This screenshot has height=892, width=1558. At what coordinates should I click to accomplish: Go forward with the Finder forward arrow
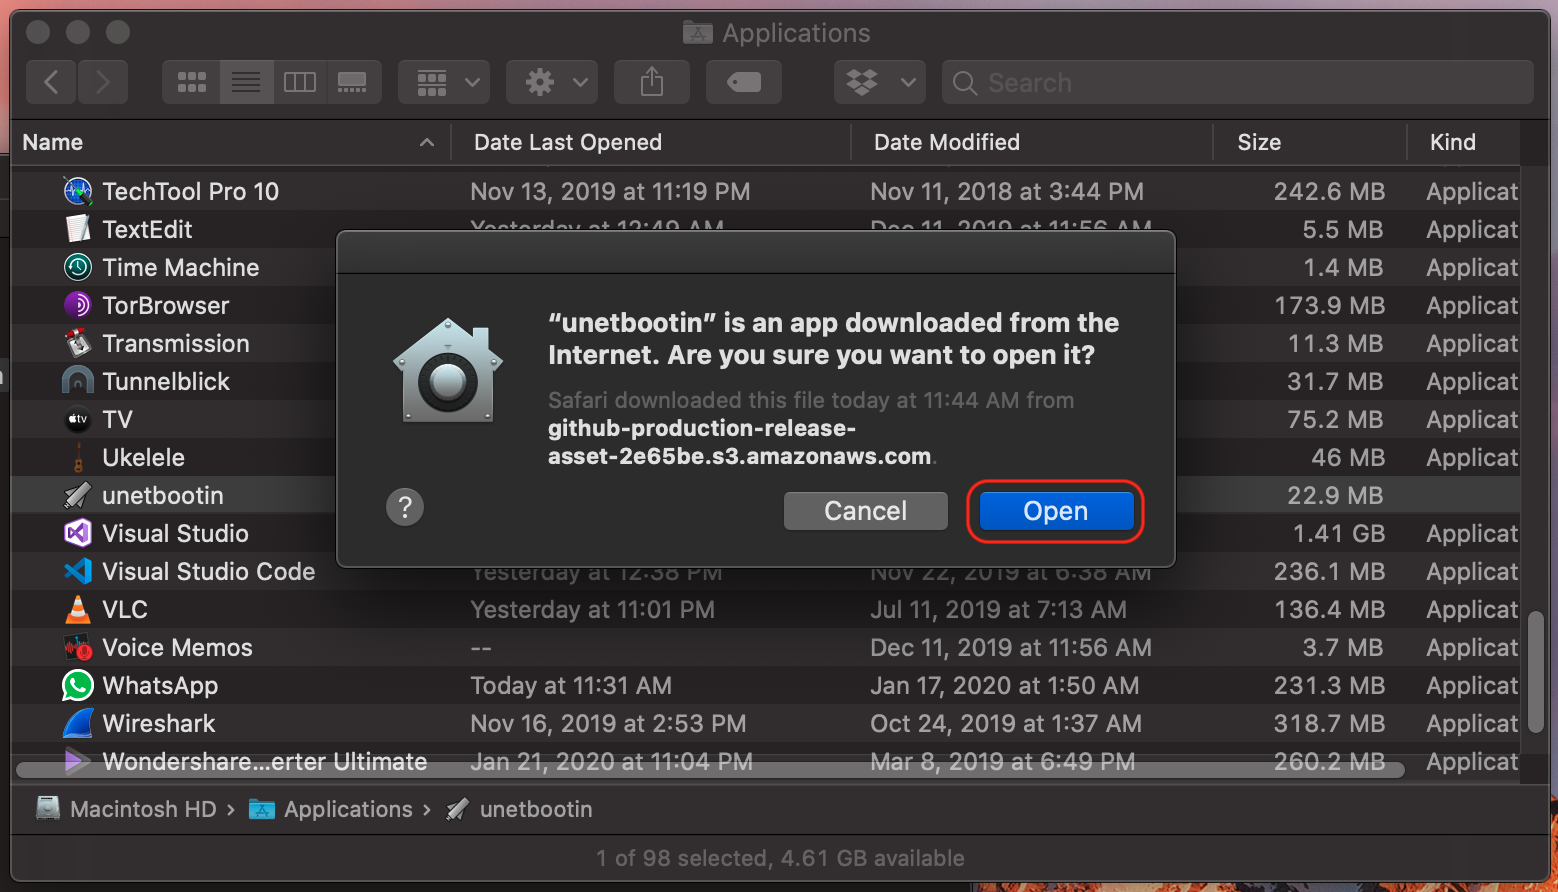coord(102,82)
